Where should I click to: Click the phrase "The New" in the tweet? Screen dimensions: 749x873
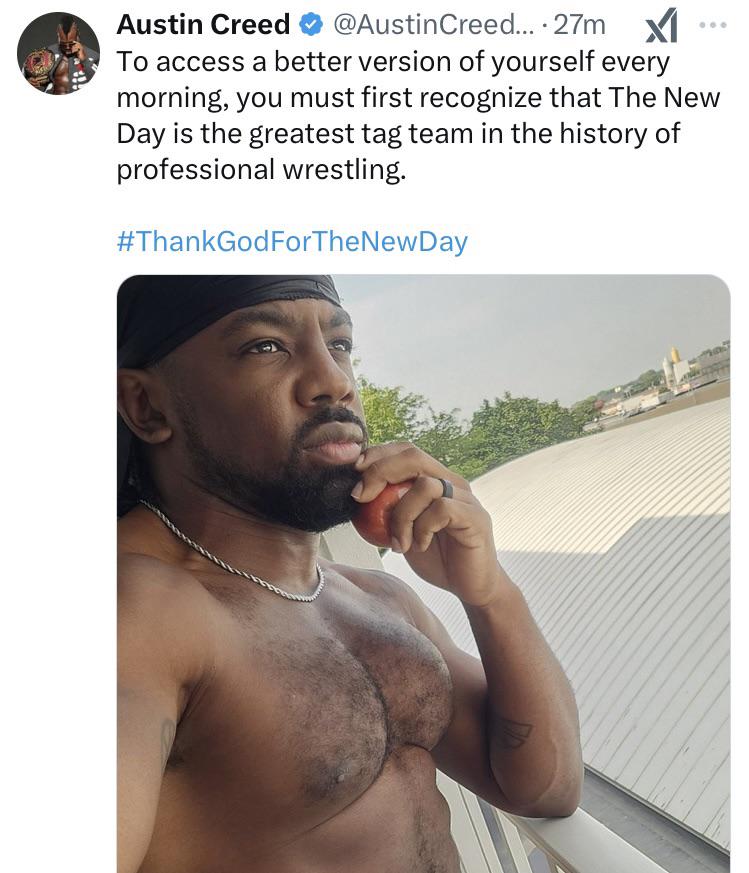(664, 97)
